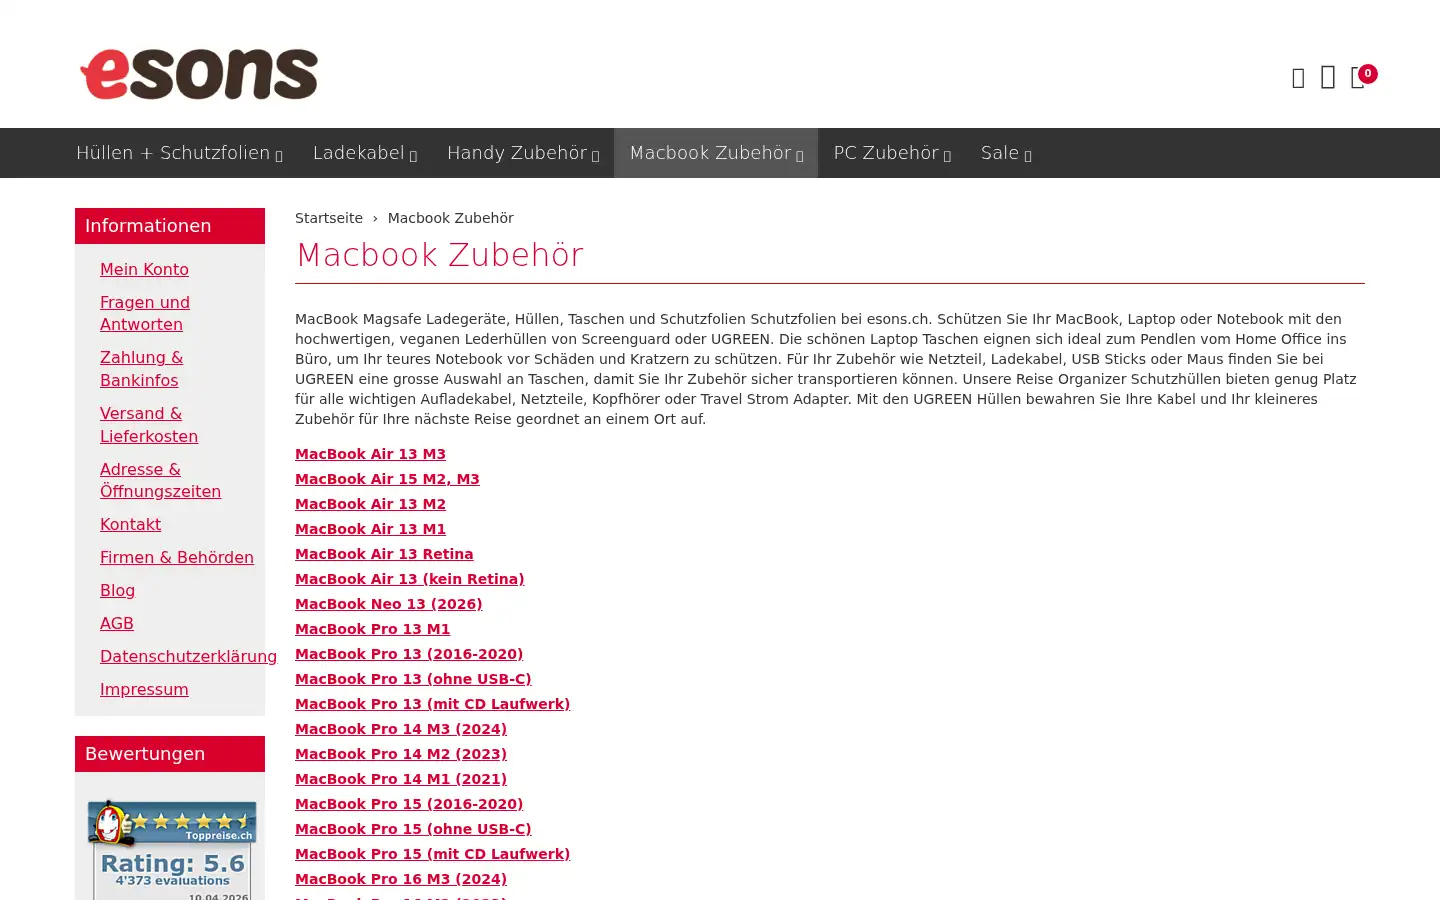Expand the Hüllen + Schutzfolien dropdown arrow
The height and width of the screenshot is (900, 1440).
[279, 155]
